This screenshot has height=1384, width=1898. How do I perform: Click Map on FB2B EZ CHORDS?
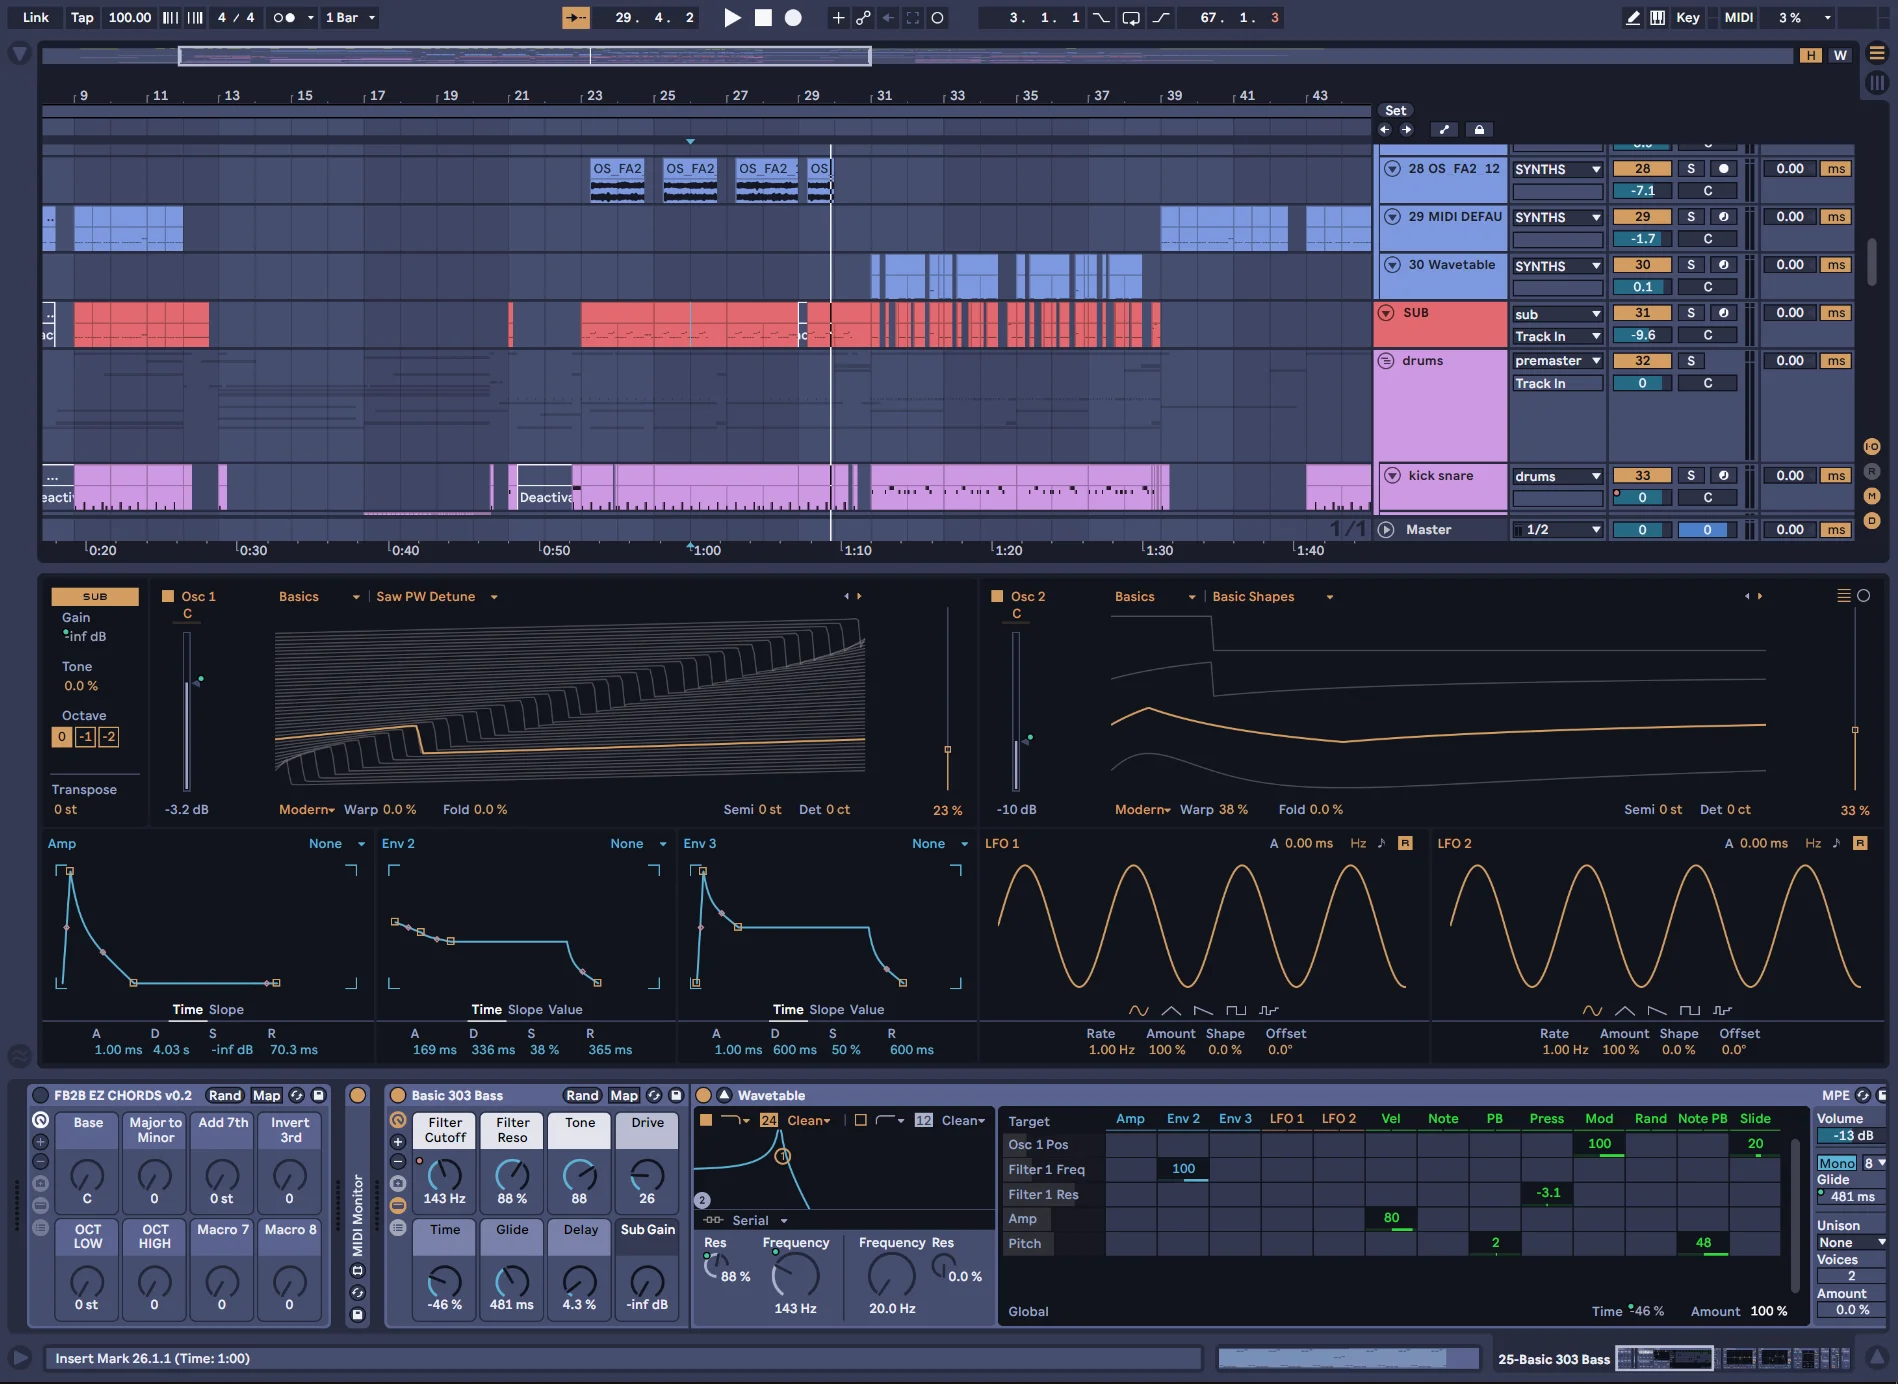click(x=267, y=1095)
